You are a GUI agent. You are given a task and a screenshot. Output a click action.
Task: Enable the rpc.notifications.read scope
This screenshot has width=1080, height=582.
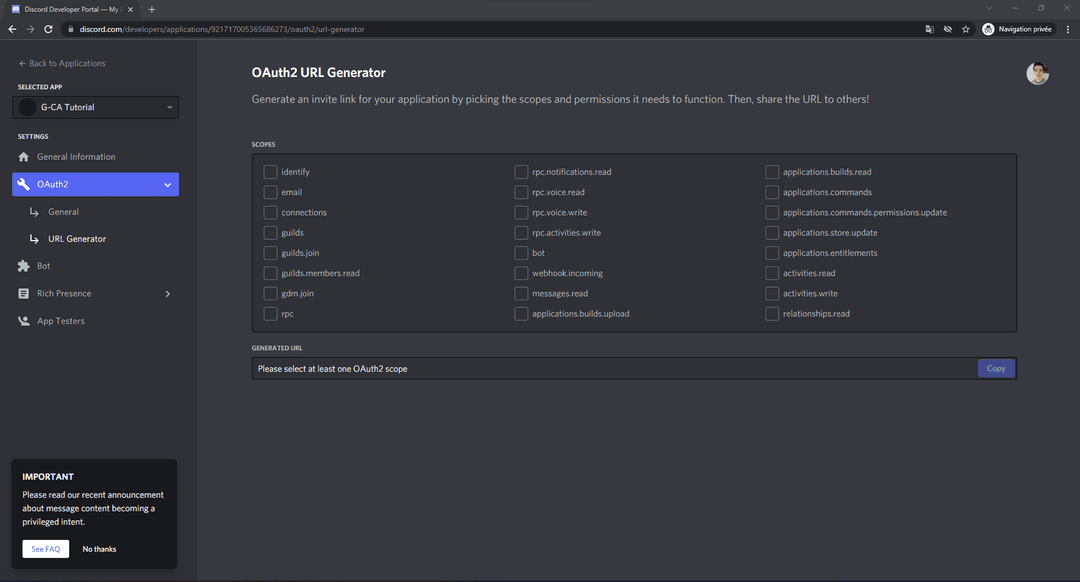[x=521, y=172]
